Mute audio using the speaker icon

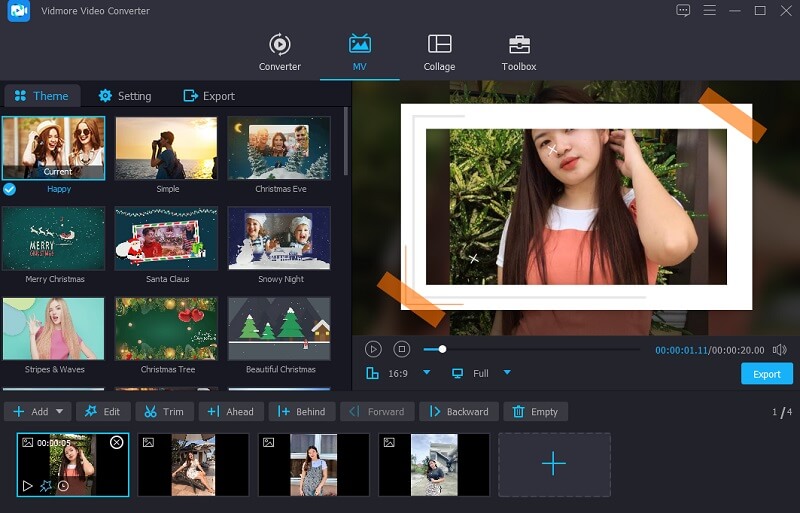click(x=779, y=350)
